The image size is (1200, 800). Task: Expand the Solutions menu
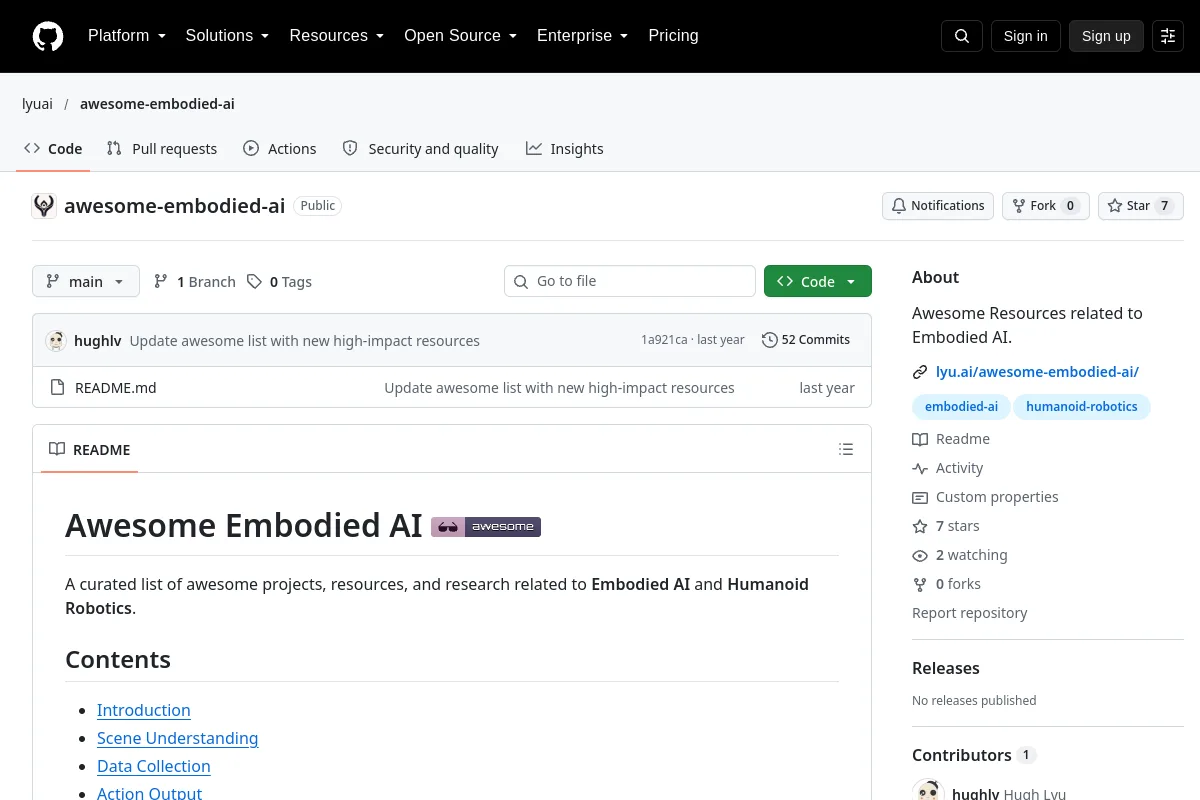228,36
